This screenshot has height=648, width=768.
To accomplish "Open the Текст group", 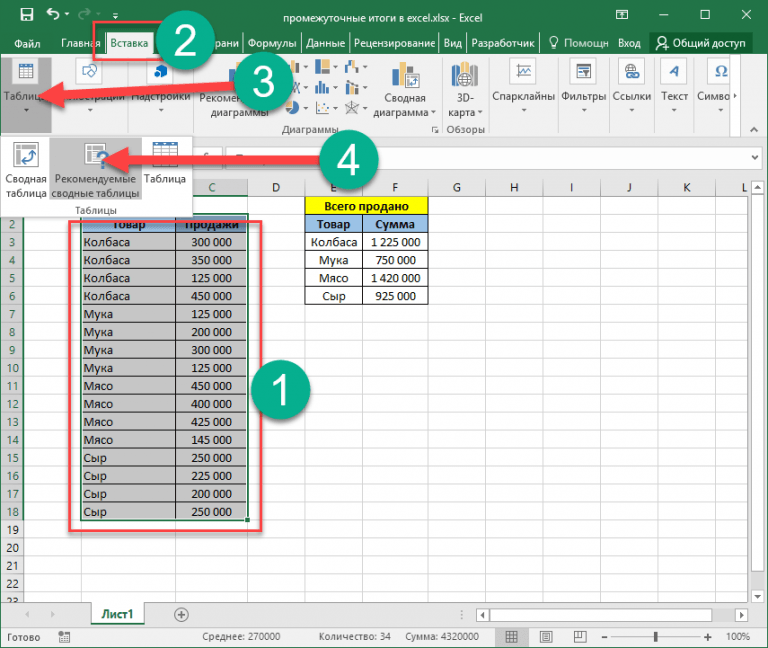I will pyautogui.click(x=674, y=88).
